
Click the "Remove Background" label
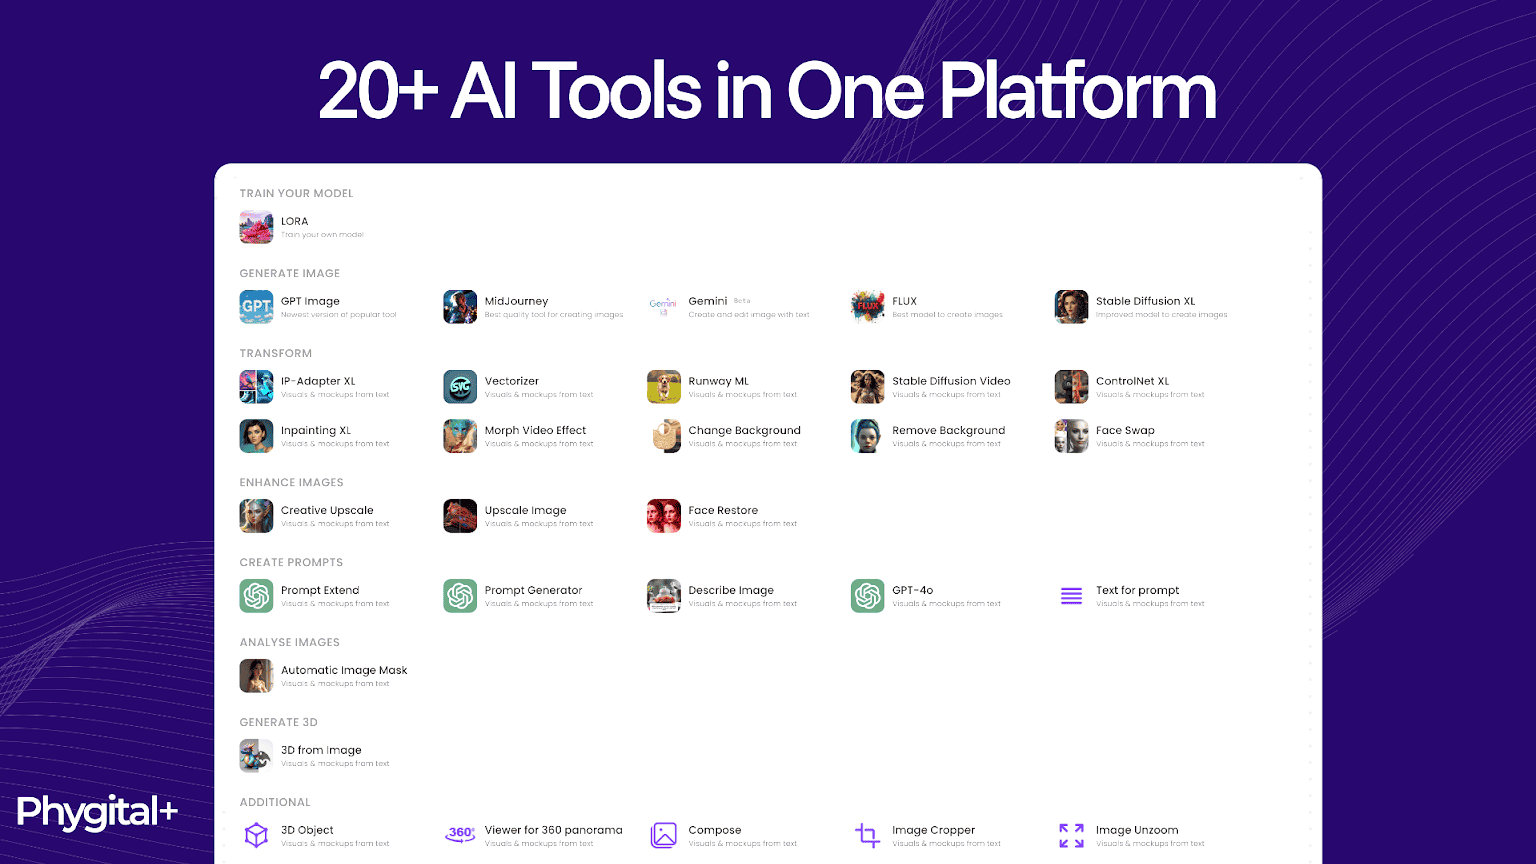point(948,430)
